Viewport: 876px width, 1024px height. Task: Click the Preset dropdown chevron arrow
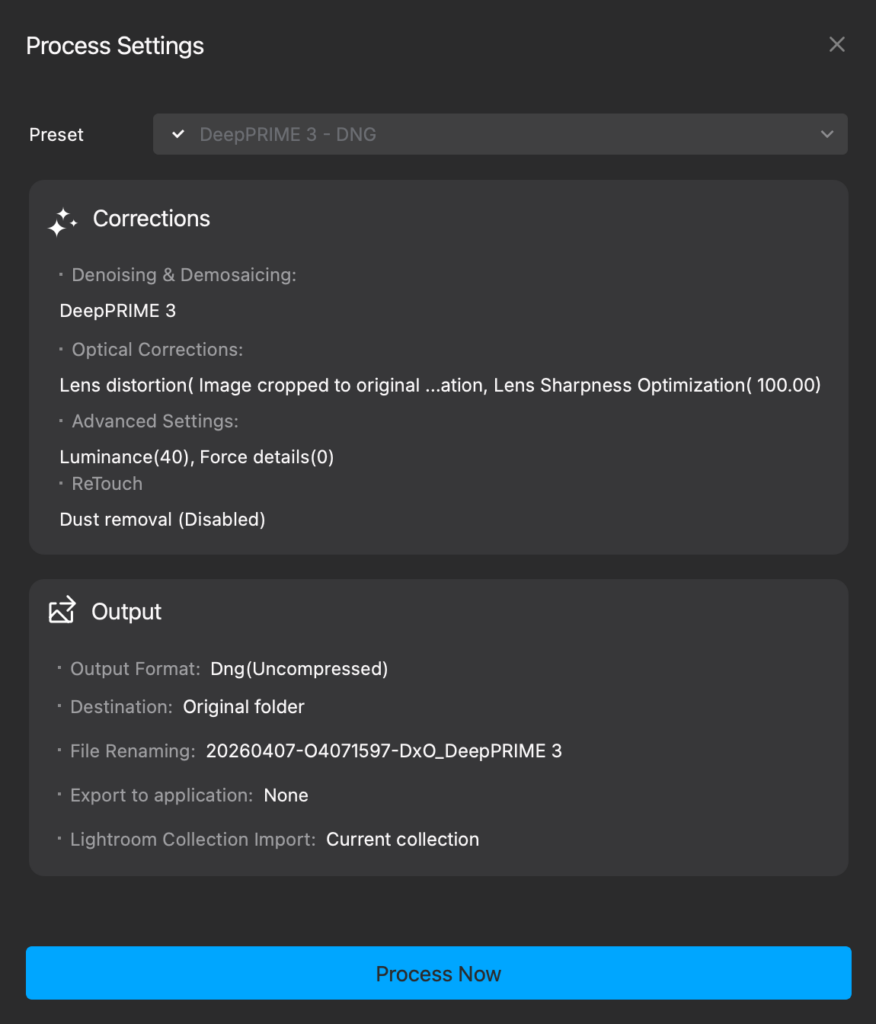point(827,135)
